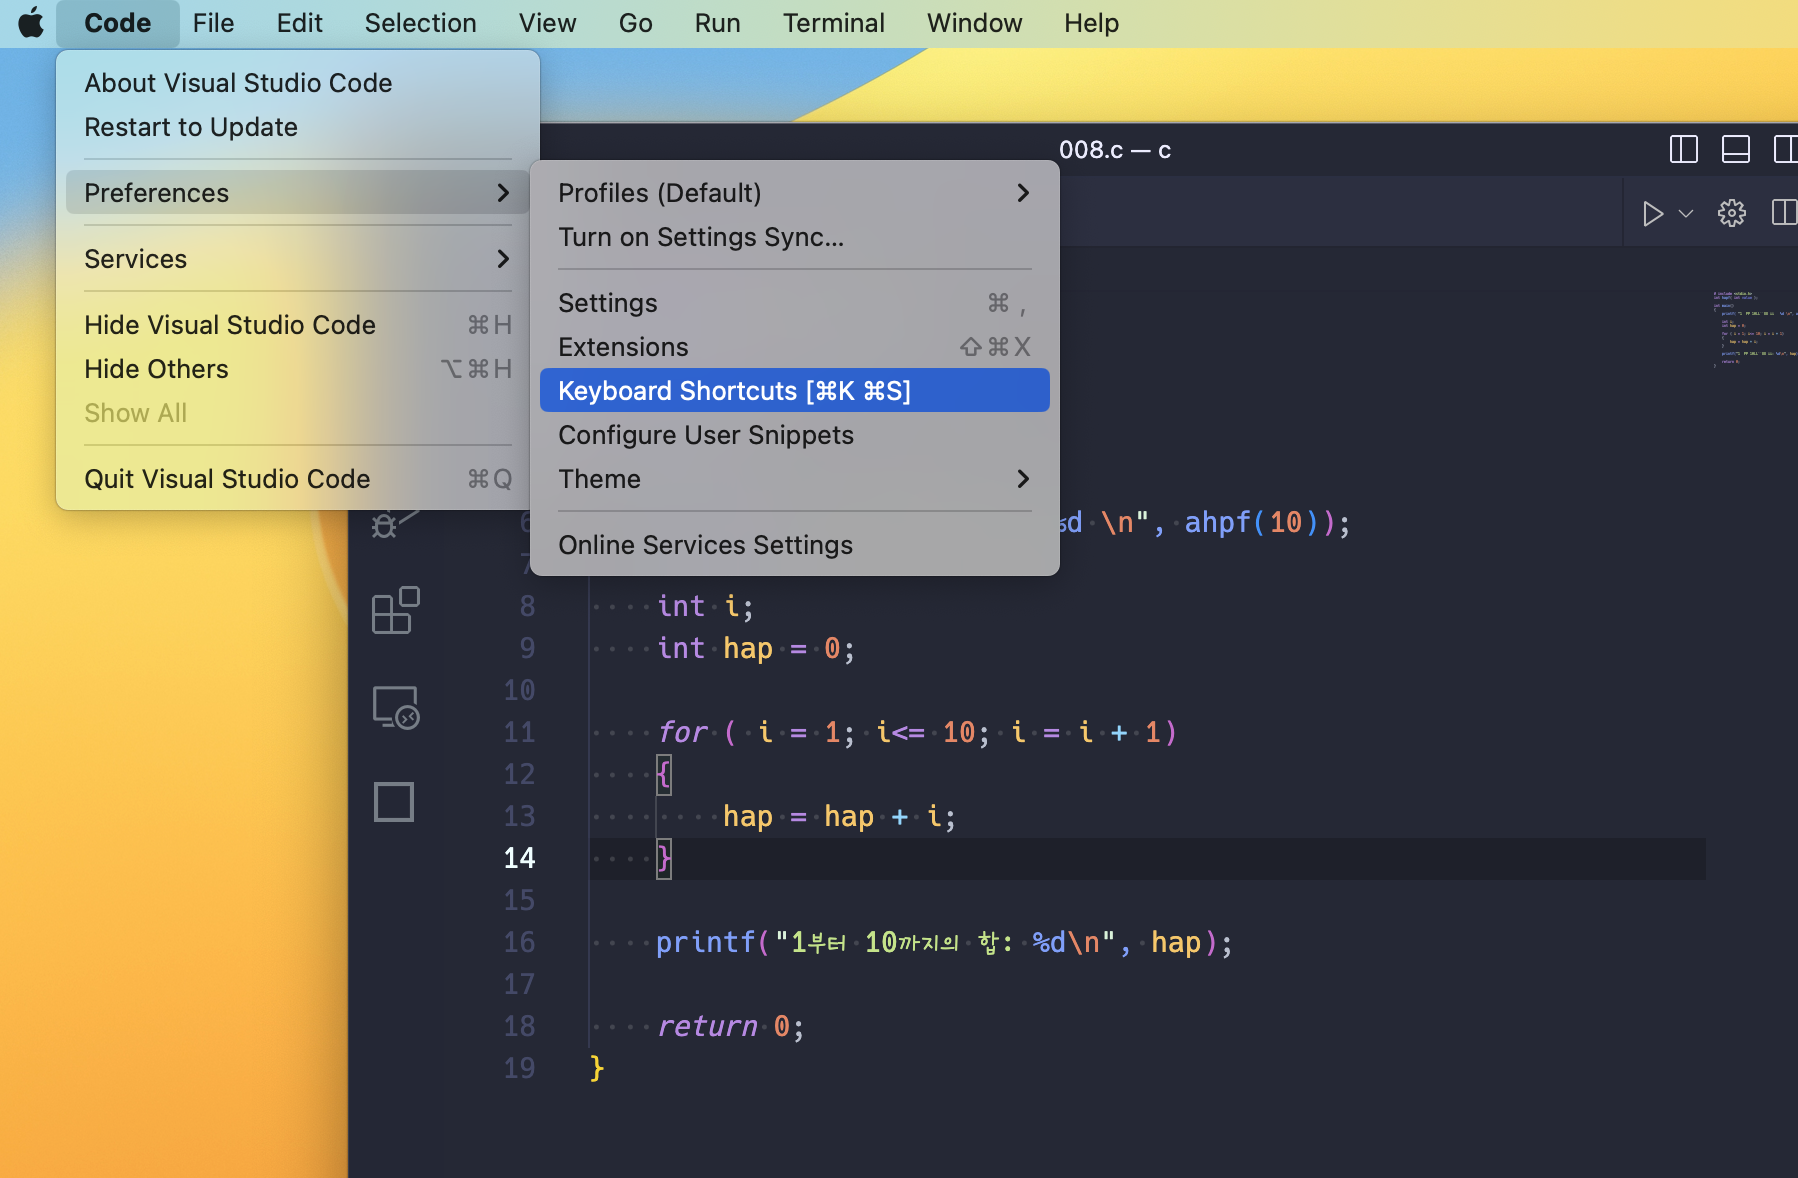Open Remote Explorer in activity bar

click(x=395, y=707)
